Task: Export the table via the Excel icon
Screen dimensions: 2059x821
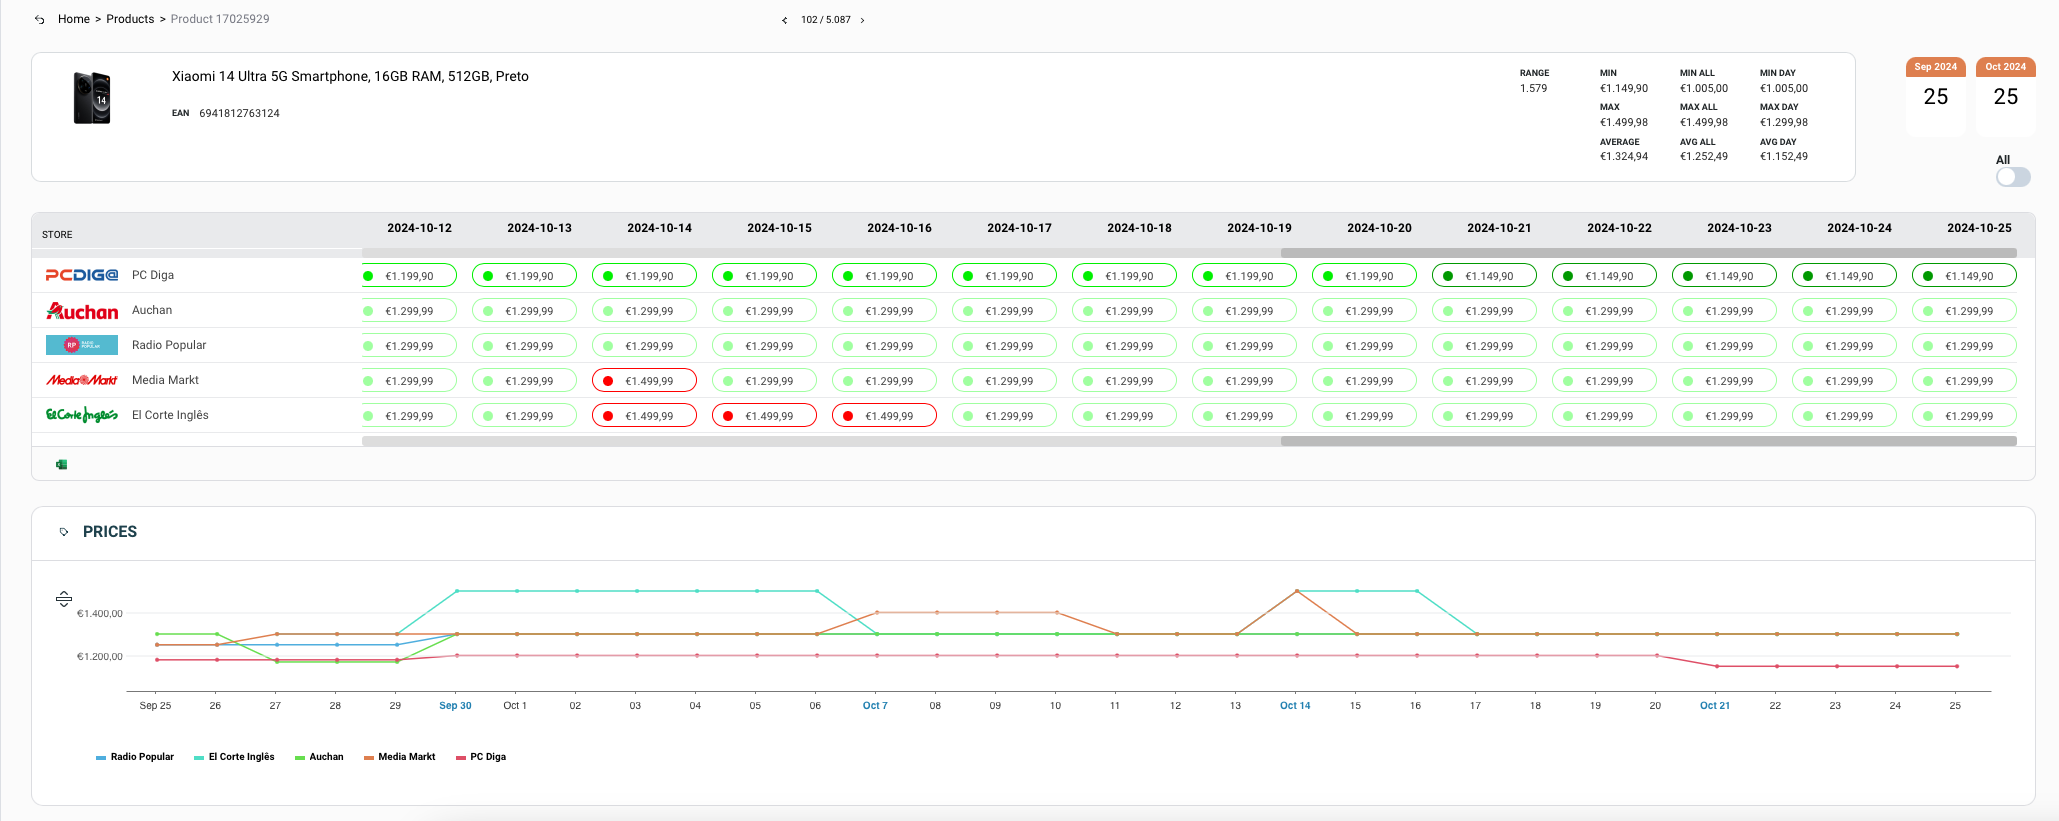Action: [x=61, y=464]
